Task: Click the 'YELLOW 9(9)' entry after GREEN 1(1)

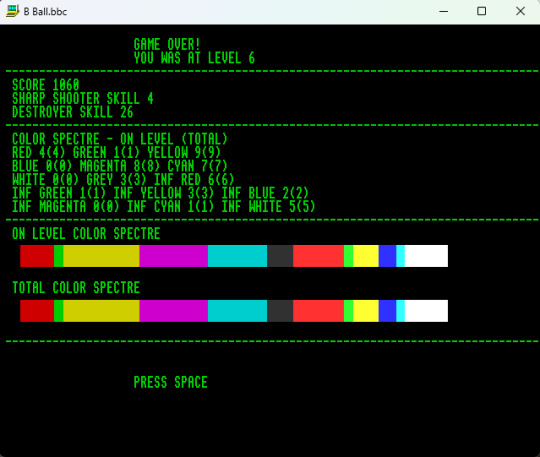Action: point(184,153)
